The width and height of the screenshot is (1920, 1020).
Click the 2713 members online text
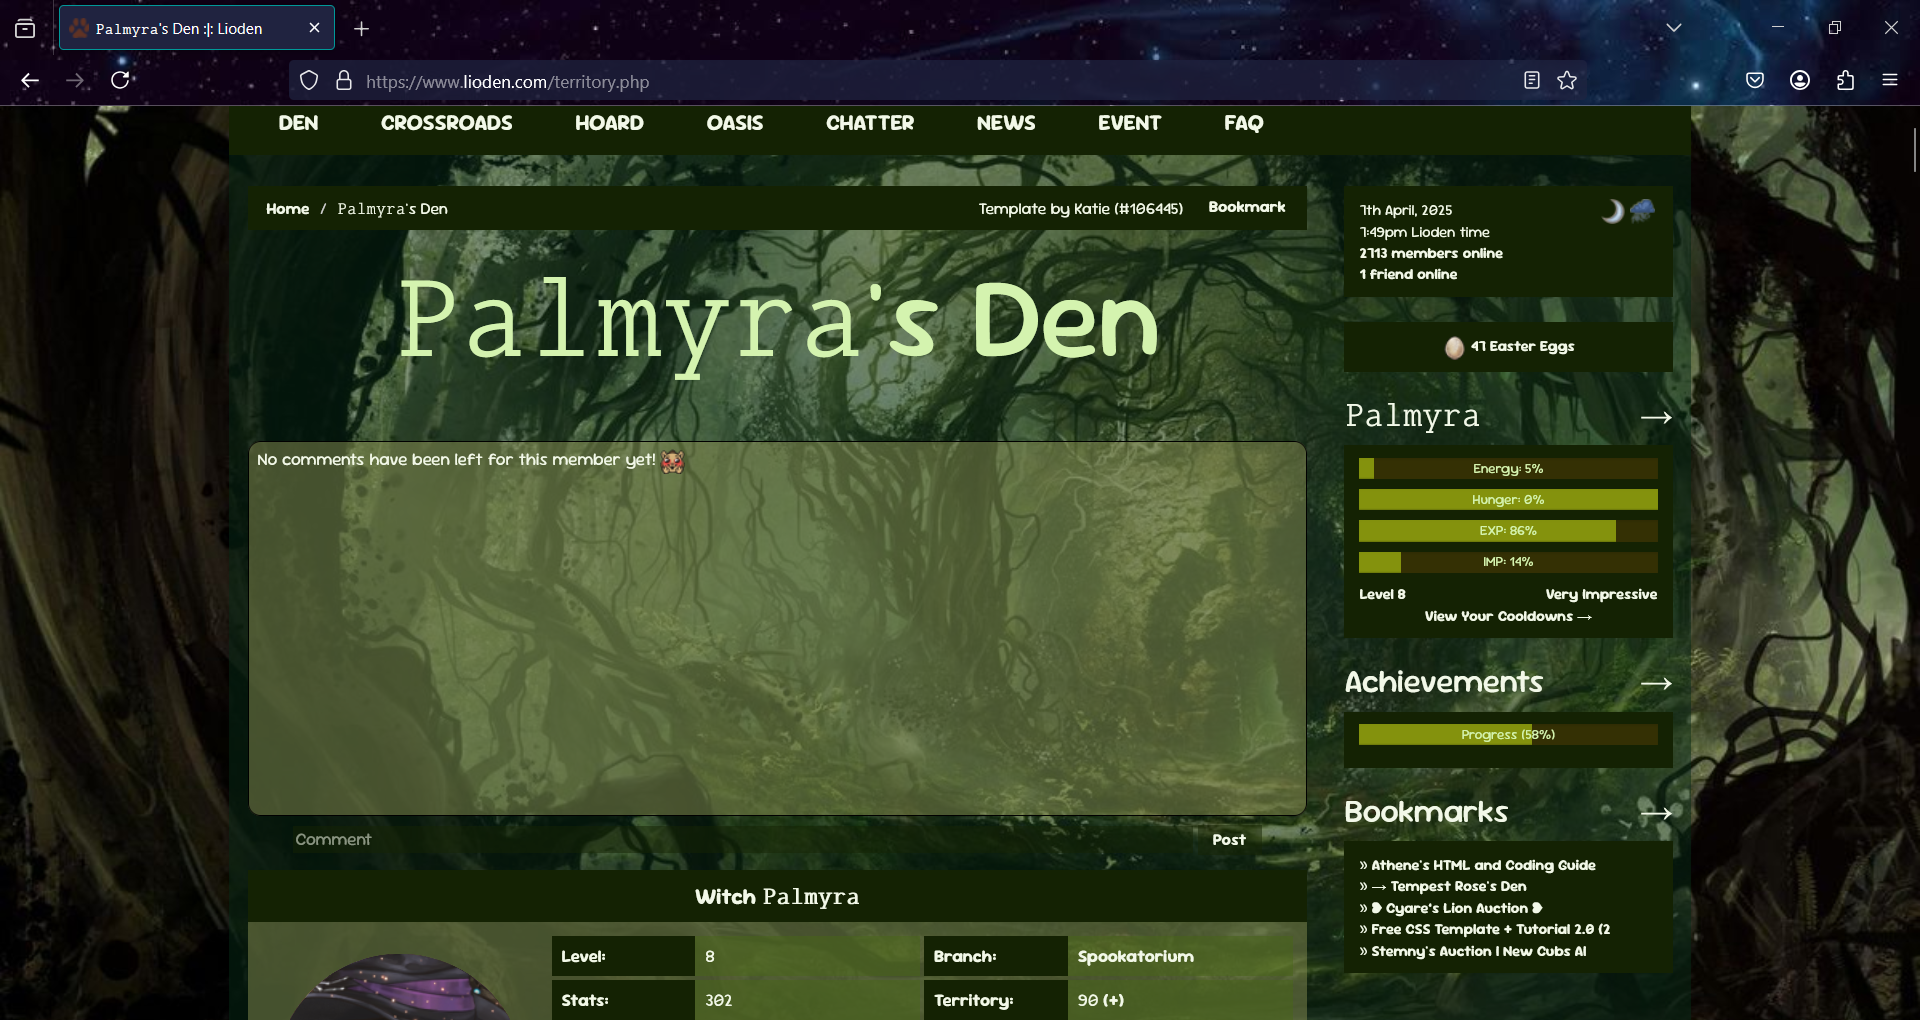click(x=1431, y=253)
